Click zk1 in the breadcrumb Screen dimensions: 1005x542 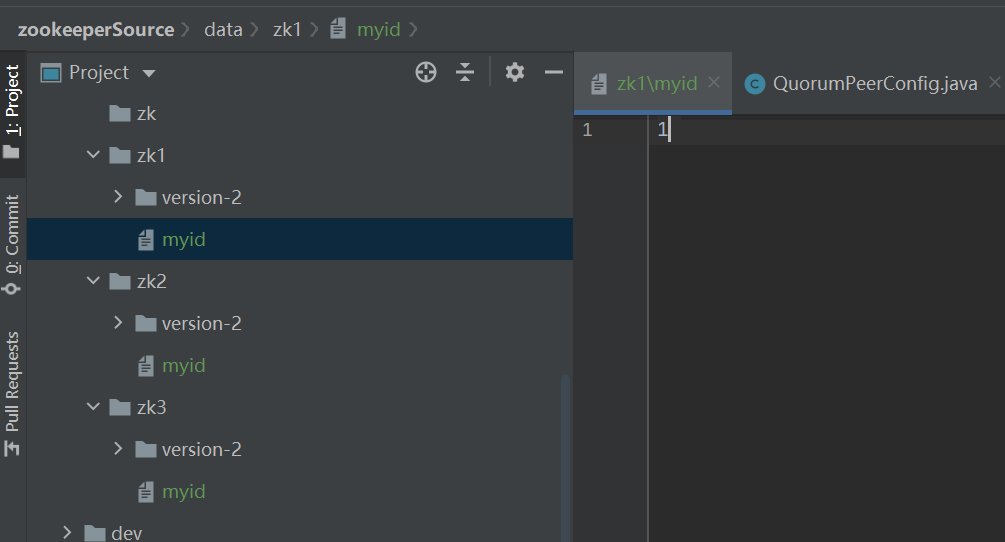coord(287,29)
